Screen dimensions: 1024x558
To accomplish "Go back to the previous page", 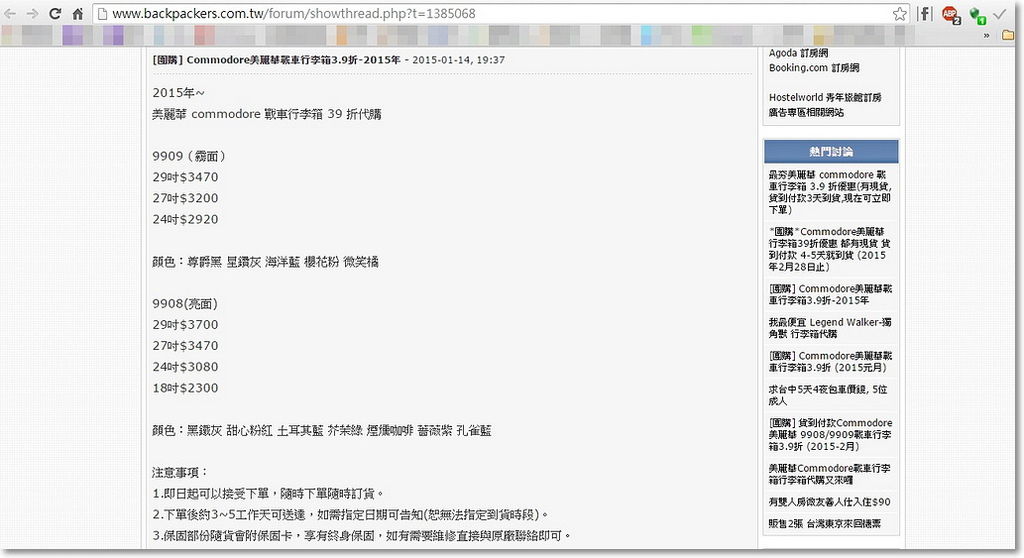I will [10, 14].
